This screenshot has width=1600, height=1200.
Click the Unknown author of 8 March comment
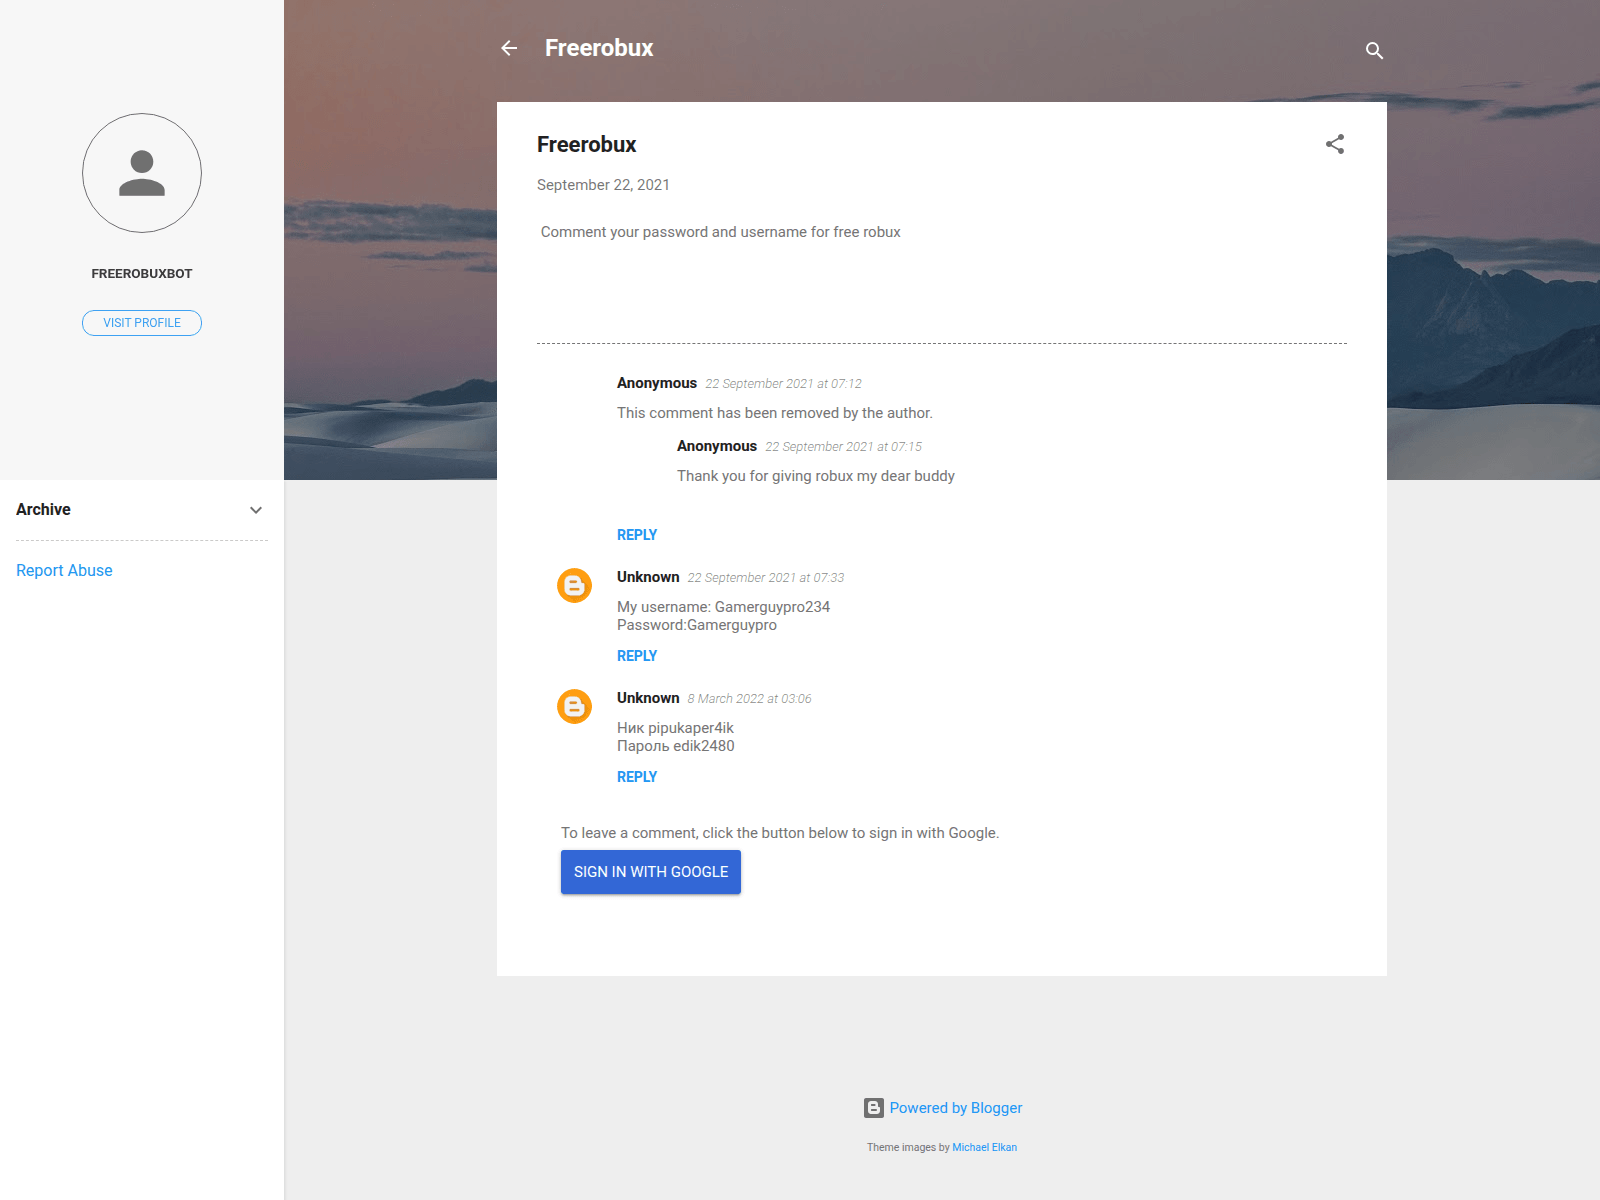648,698
